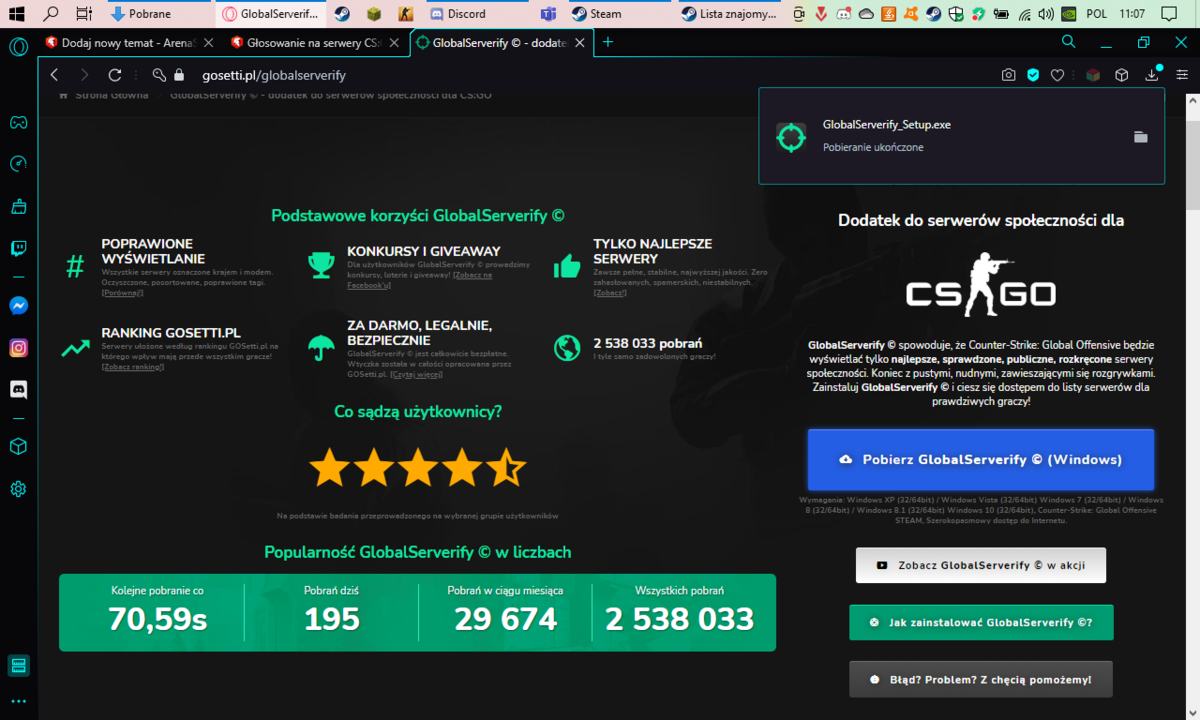The height and width of the screenshot is (720, 1200).
Task: Toggle the ad blocker shield icon
Action: (x=1034, y=75)
